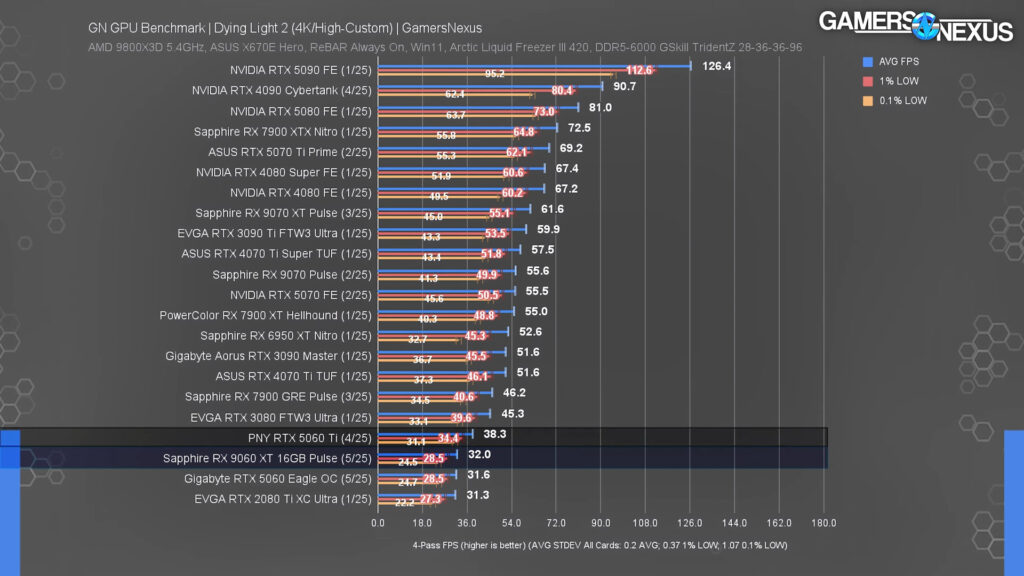This screenshot has height=576, width=1024.
Task: Click the orange 0.1% LOW legend swatch
Action: pyautogui.click(x=867, y=101)
